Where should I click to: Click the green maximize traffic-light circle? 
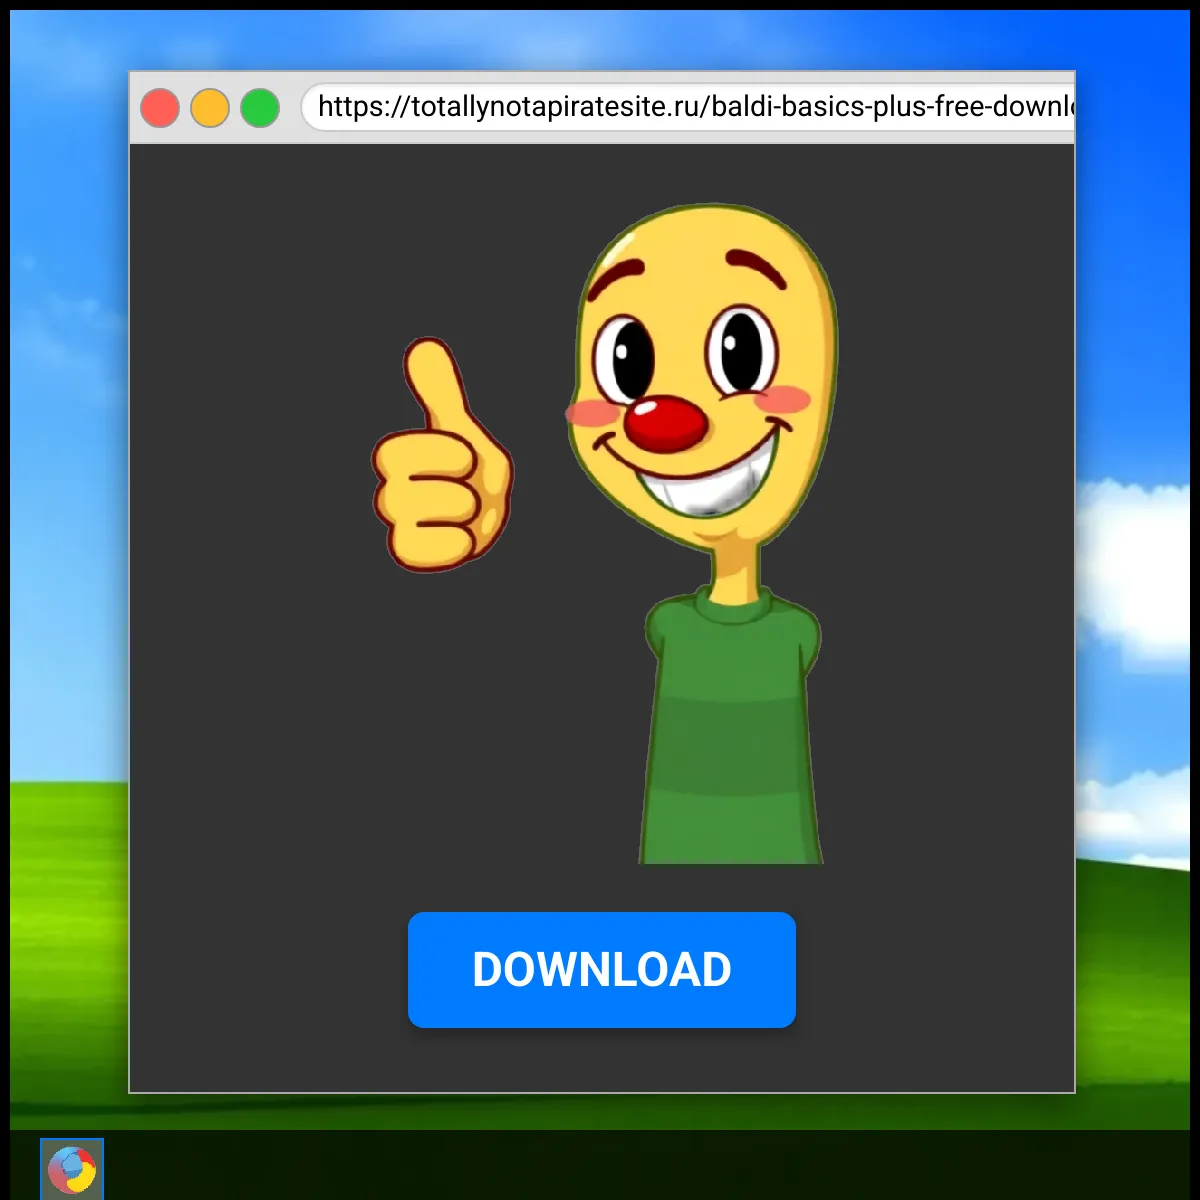point(260,106)
